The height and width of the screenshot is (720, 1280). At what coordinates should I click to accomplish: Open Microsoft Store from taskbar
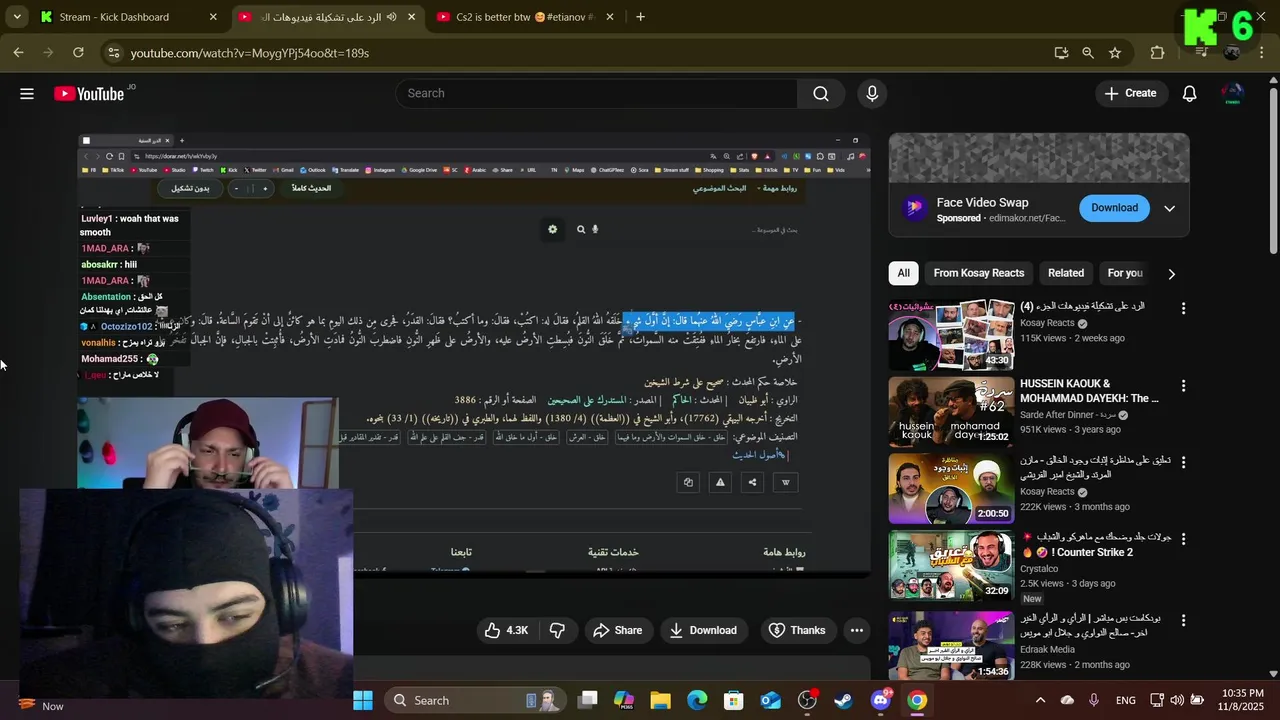(x=734, y=700)
